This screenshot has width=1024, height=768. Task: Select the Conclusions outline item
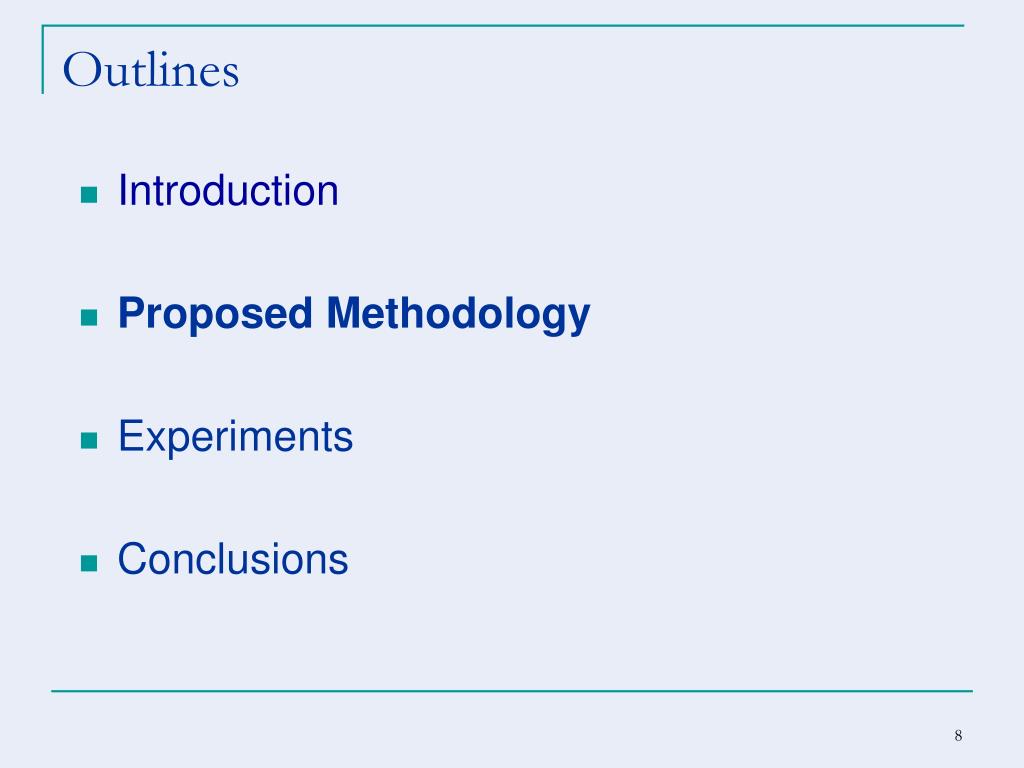pyautogui.click(x=233, y=559)
